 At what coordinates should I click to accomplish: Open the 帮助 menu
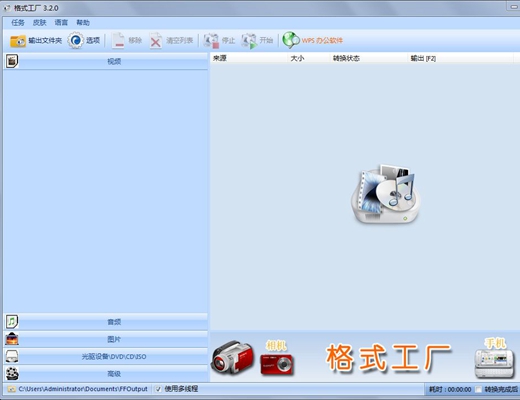tap(83, 23)
